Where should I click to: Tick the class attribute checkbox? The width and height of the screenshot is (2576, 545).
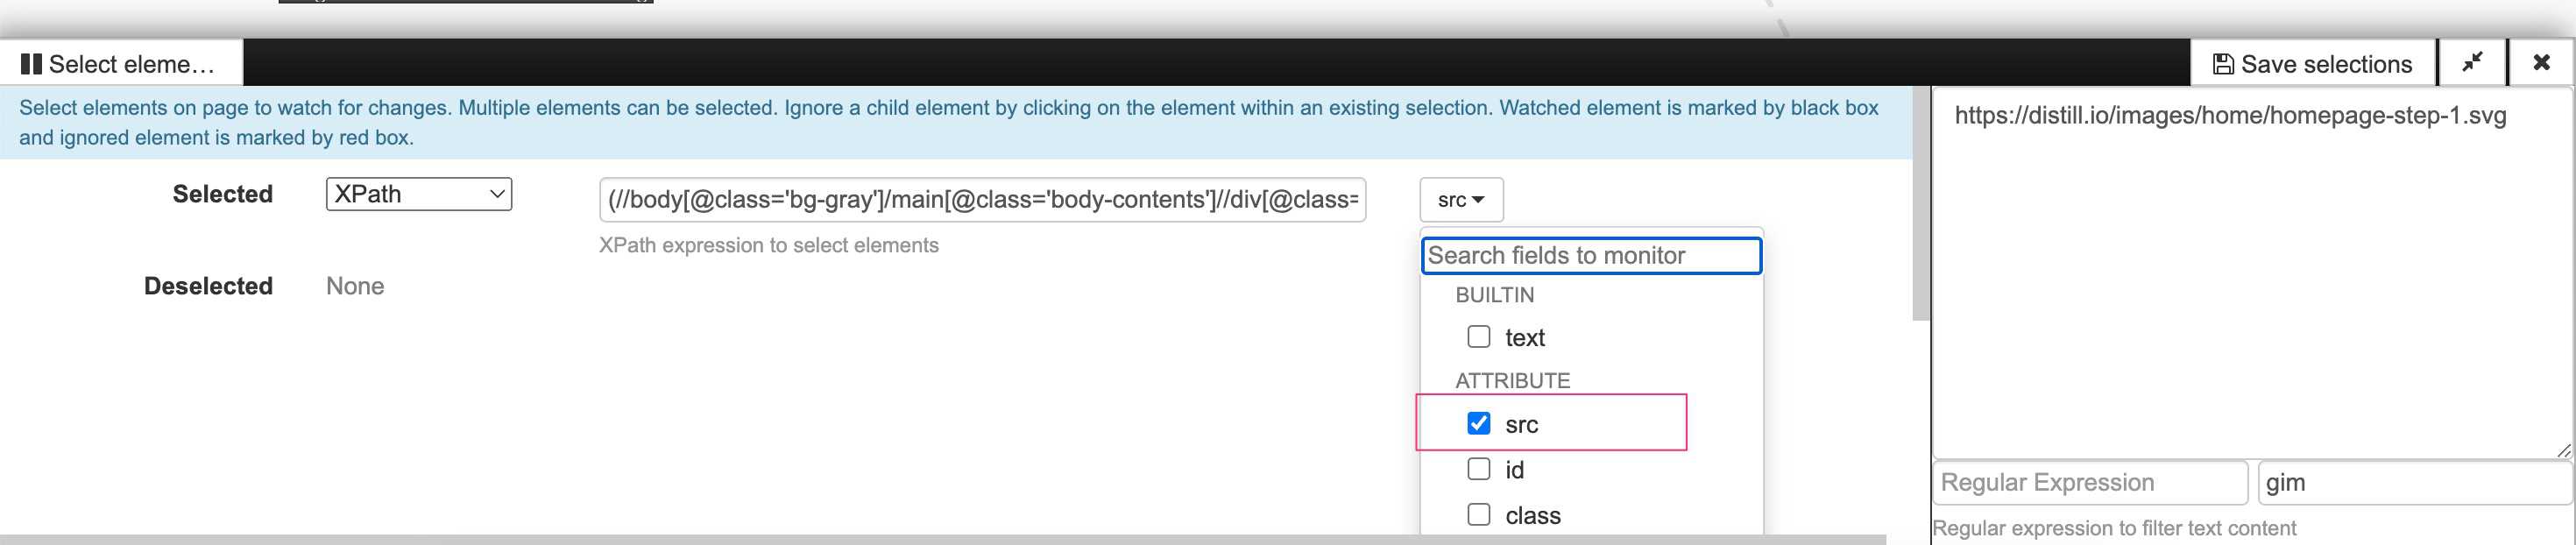(x=1478, y=514)
